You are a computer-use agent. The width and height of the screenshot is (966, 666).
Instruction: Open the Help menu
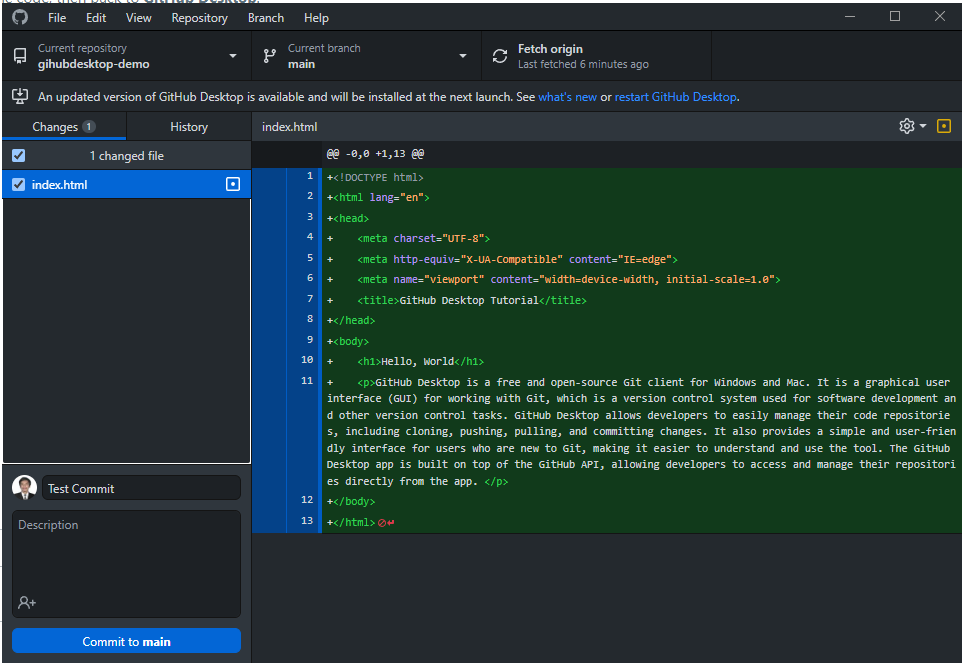(316, 18)
